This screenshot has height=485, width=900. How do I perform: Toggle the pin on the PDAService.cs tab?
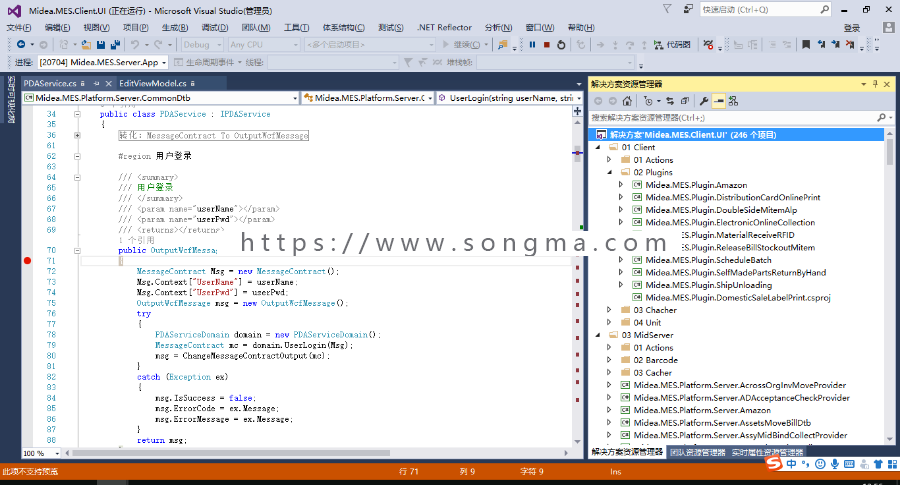pos(96,84)
